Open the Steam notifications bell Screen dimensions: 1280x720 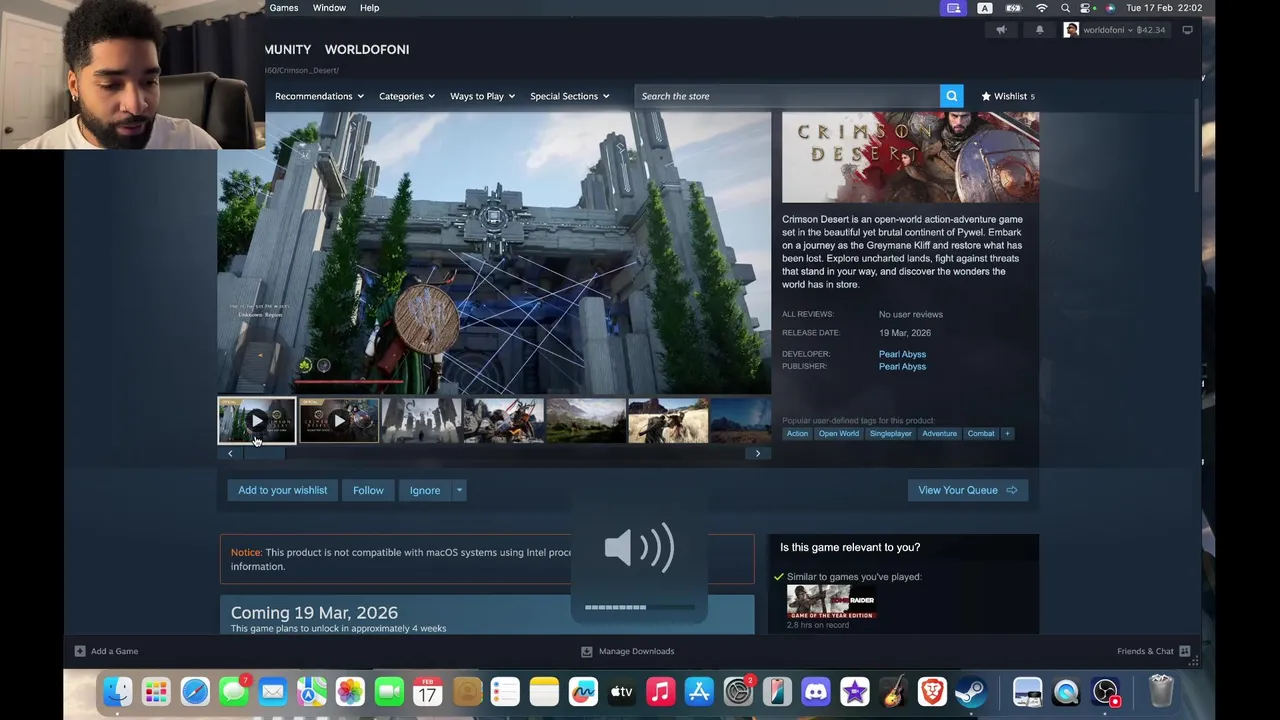(1039, 30)
